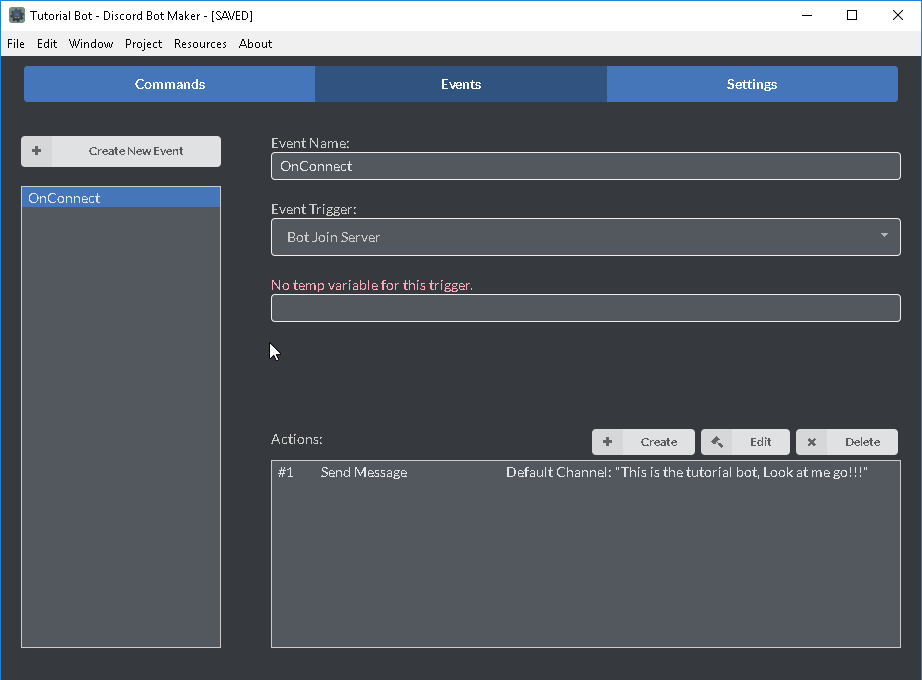
Task: Open the About menu
Action: coord(255,44)
